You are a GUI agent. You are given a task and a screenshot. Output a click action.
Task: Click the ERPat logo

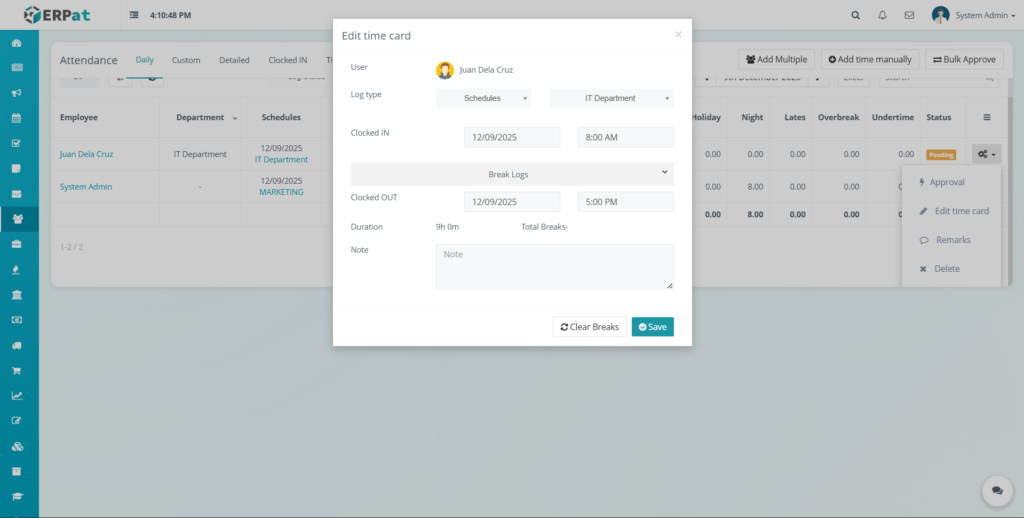coord(57,14)
